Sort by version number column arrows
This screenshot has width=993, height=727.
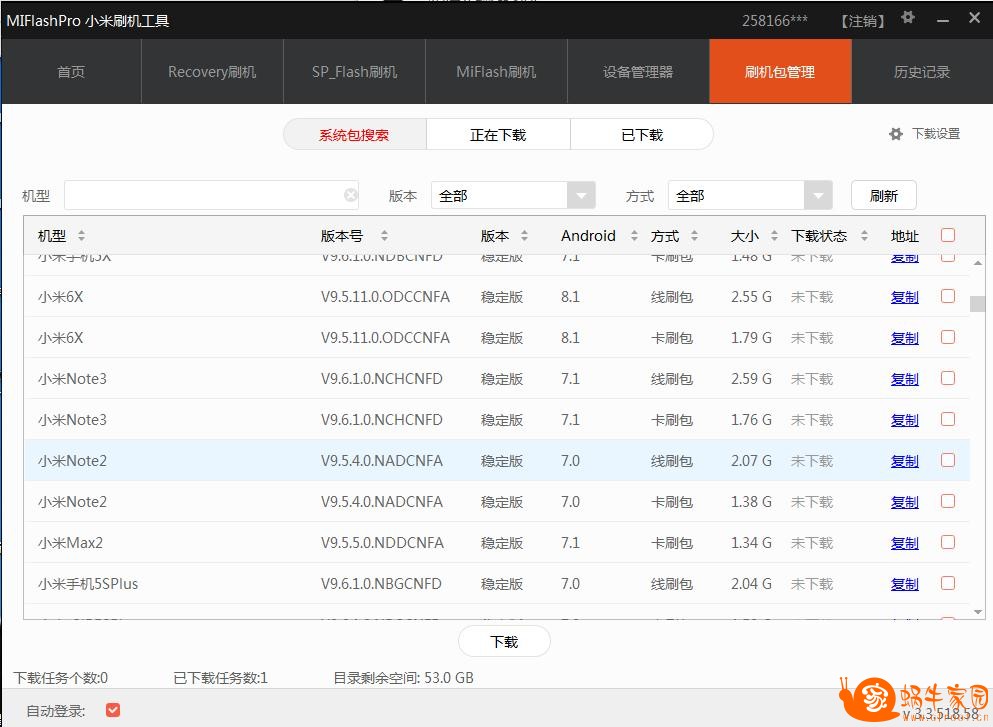tap(384, 236)
